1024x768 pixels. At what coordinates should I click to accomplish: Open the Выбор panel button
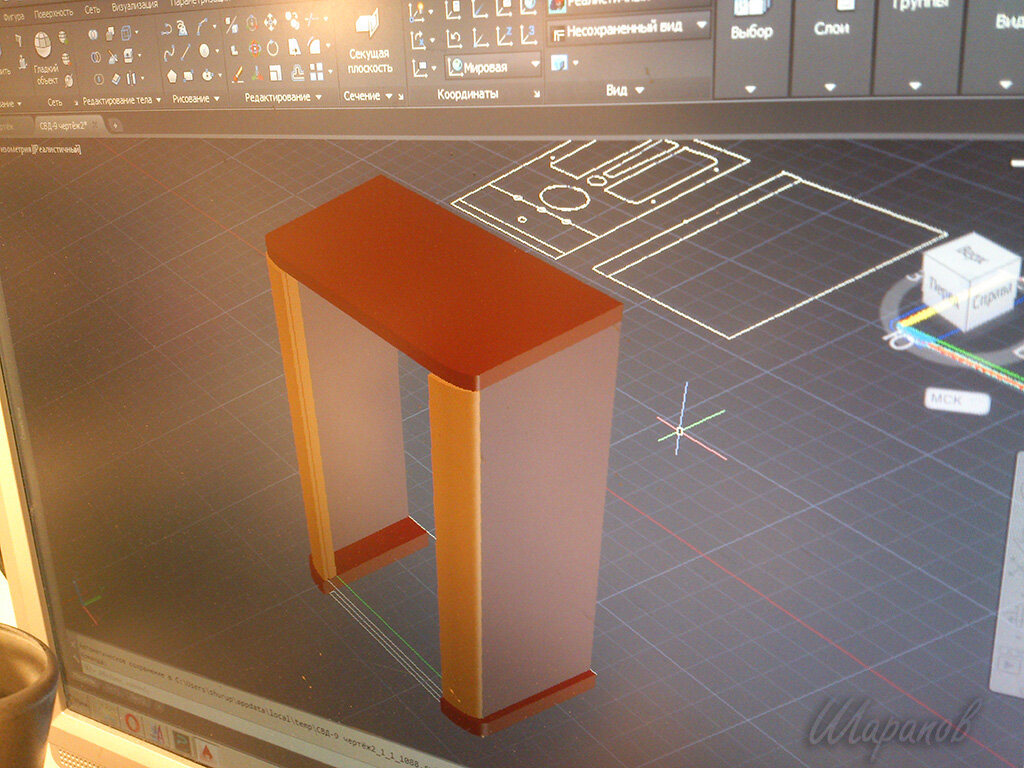(751, 22)
